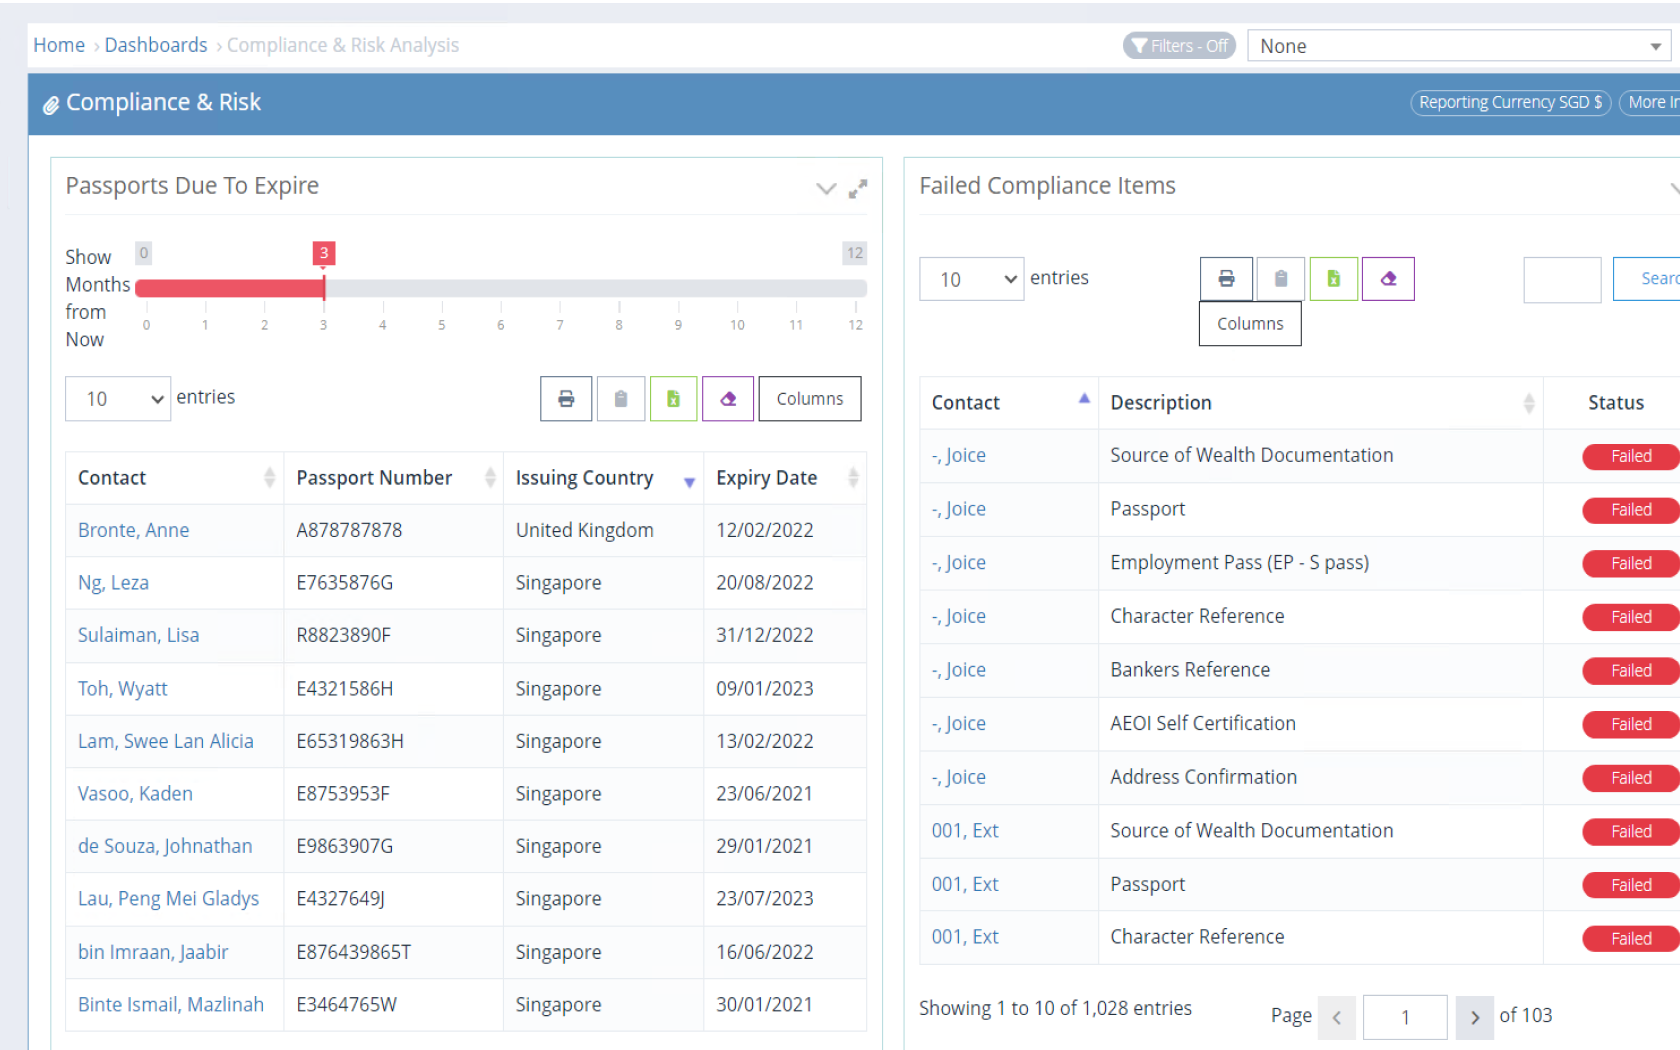Go to Dashboards breadcrumb

click(x=156, y=45)
